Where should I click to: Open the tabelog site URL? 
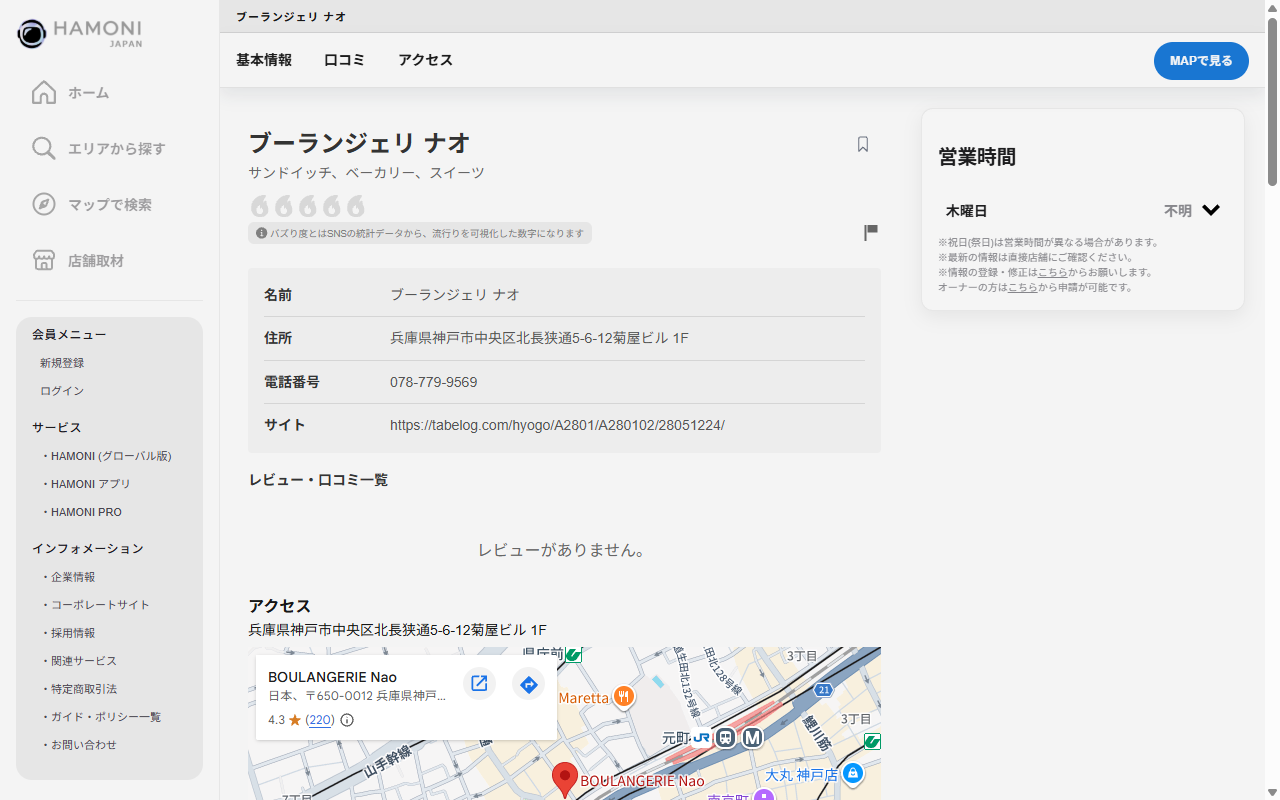tap(557, 425)
